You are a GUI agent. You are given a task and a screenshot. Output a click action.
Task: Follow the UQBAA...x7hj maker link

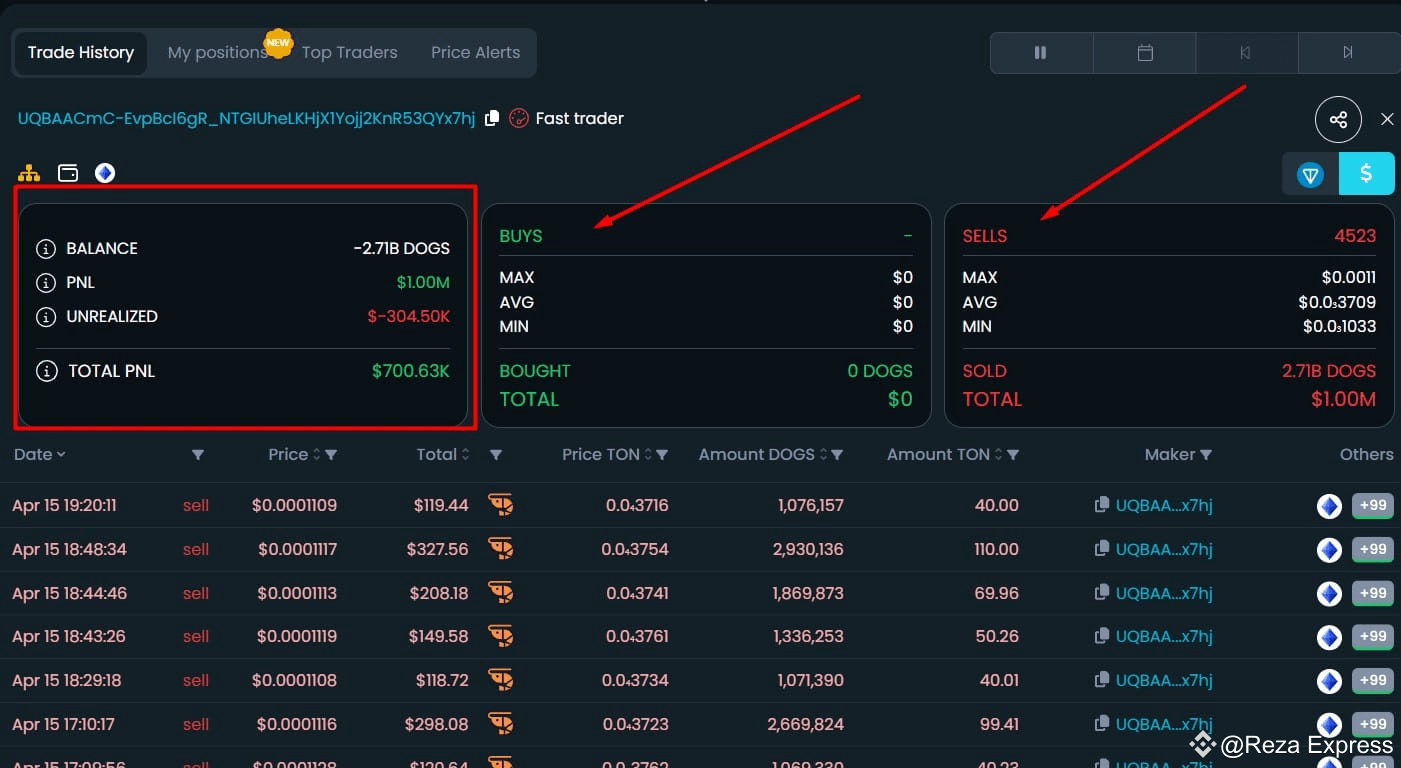[x=1164, y=505]
